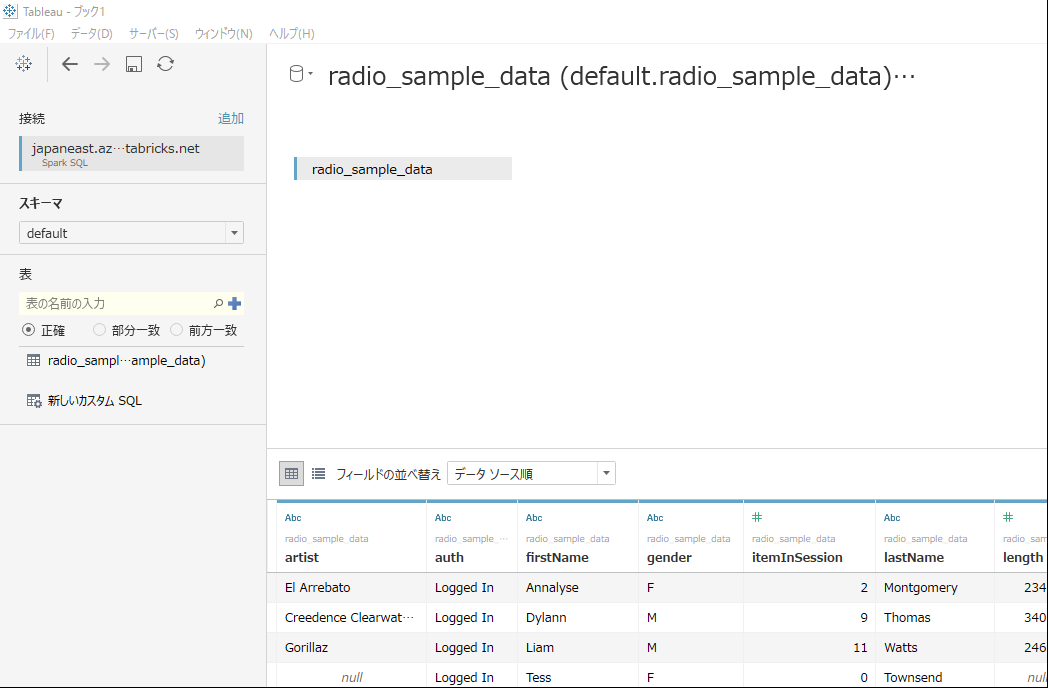Change the artist column type via Abc icon

pyautogui.click(x=291, y=517)
